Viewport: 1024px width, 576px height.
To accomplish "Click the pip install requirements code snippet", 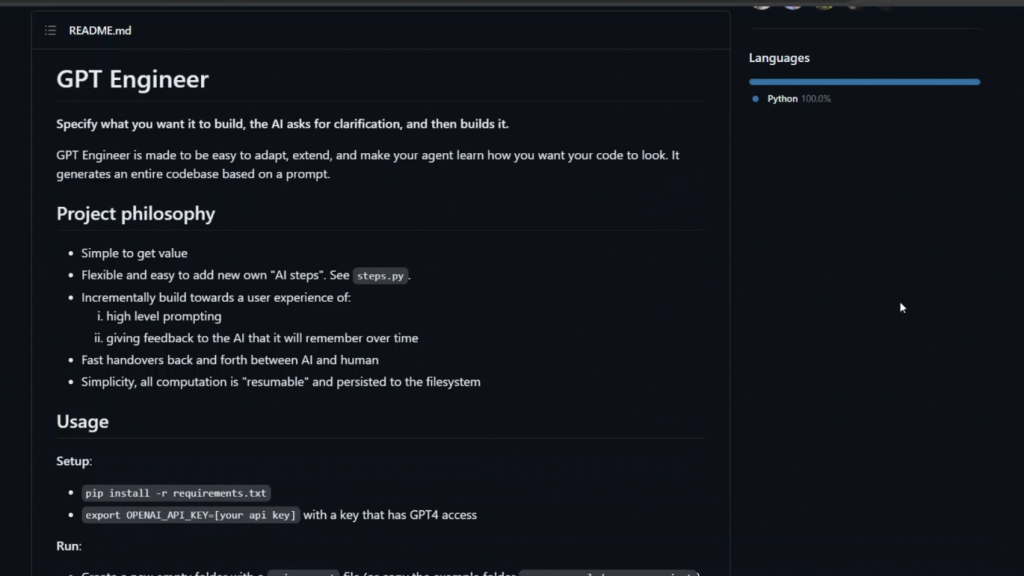I will coord(176,493).
